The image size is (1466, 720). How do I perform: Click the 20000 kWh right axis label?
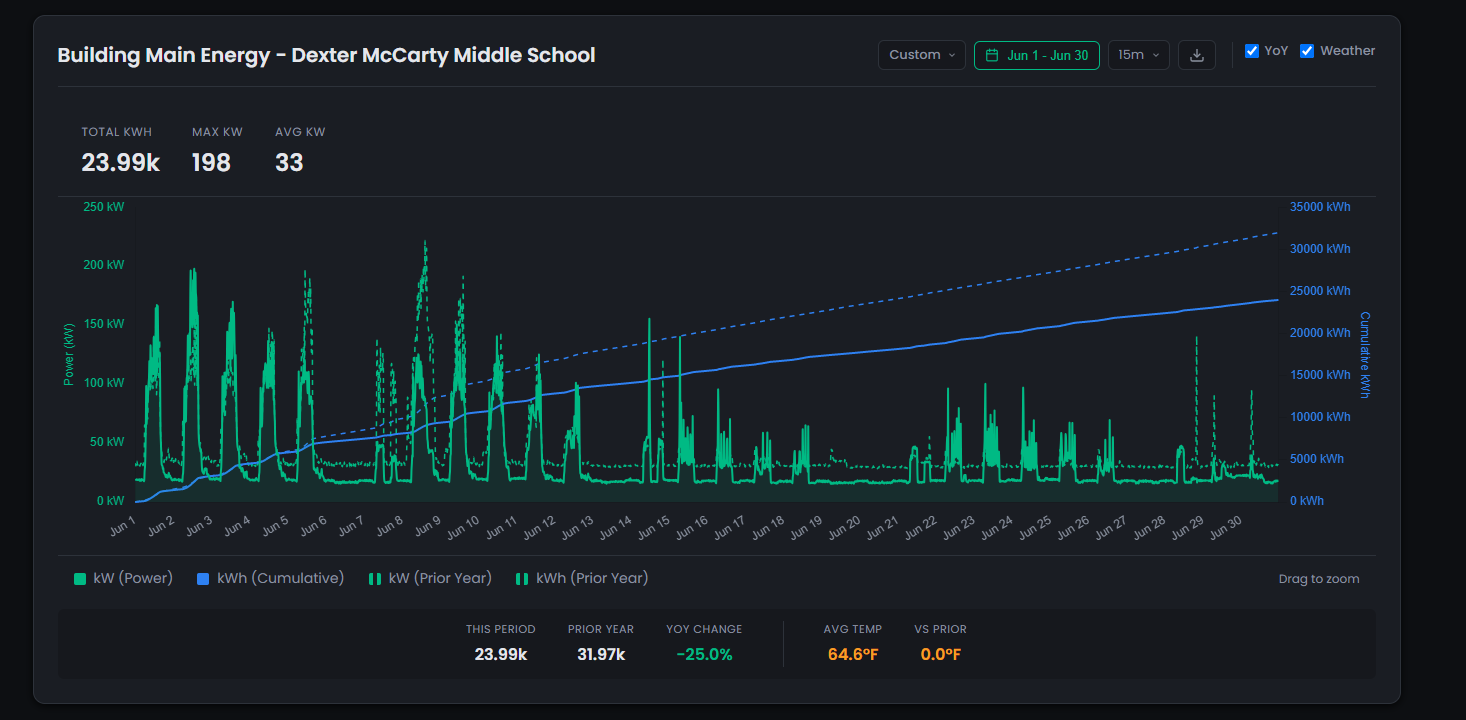coord(1320,333)
